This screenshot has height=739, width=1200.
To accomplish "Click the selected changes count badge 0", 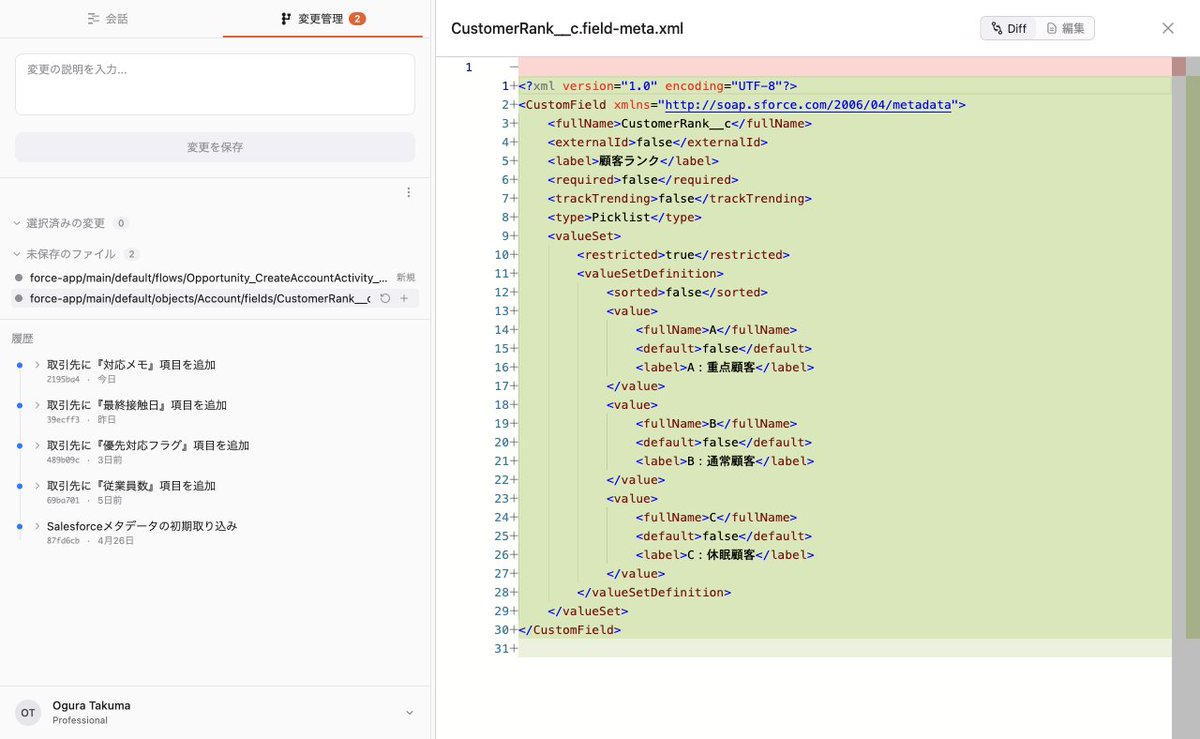I will click(121, 223).
